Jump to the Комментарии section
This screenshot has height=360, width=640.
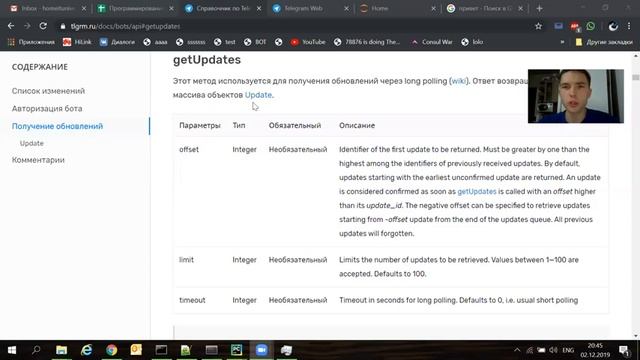coord(38,160)
